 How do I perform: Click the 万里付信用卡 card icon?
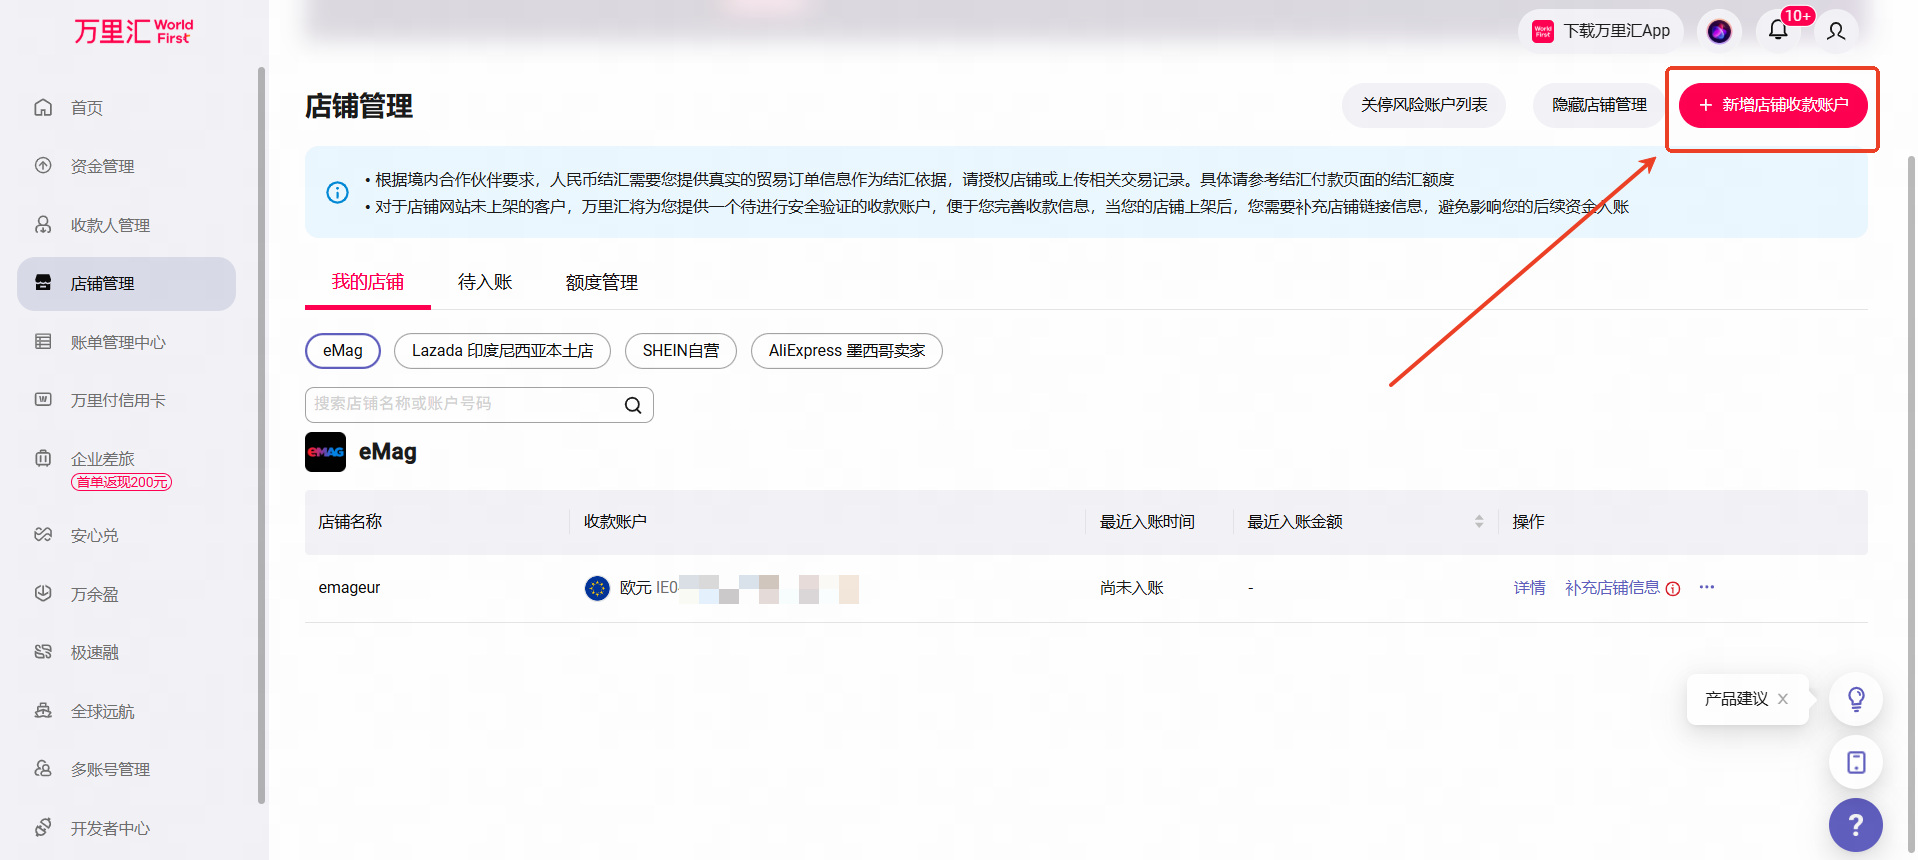(x=43, y=400)
